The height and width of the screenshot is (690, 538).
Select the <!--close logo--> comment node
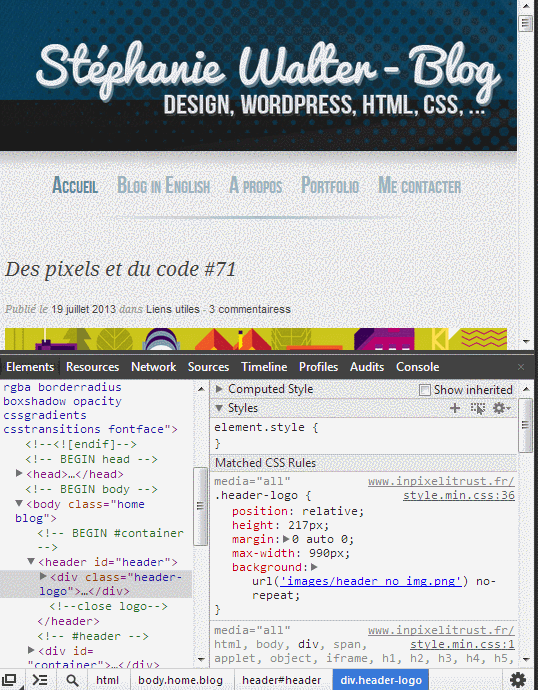(x=108, y=606)
